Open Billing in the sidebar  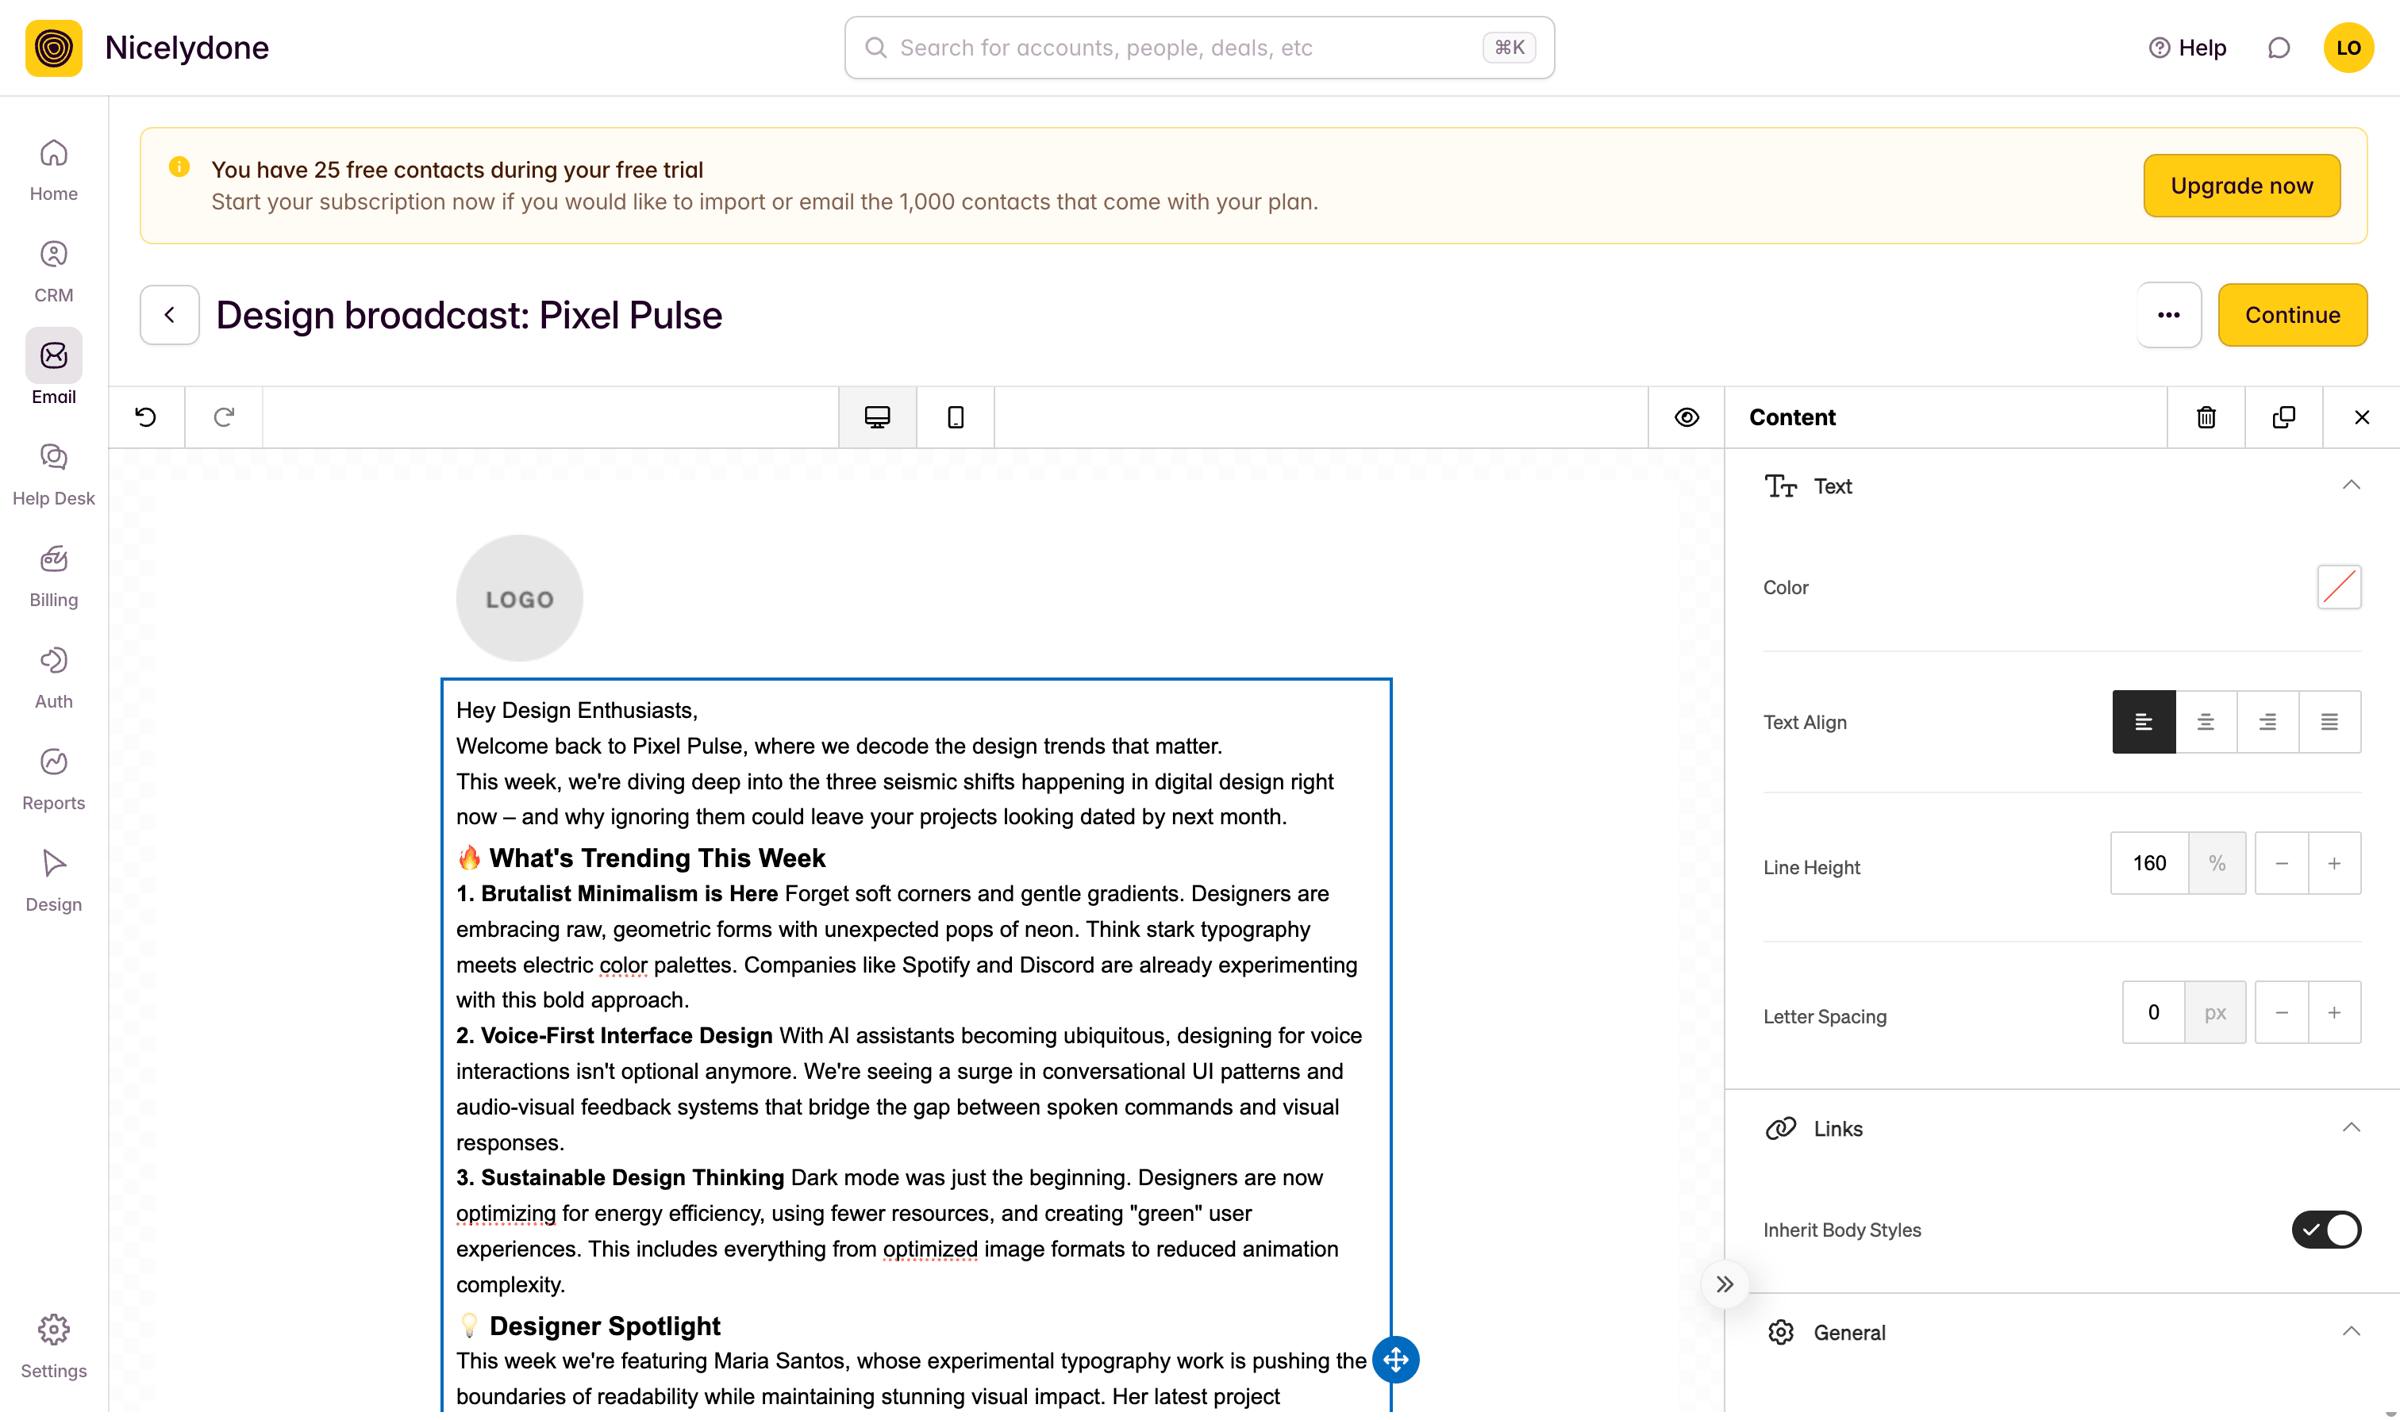54,577
